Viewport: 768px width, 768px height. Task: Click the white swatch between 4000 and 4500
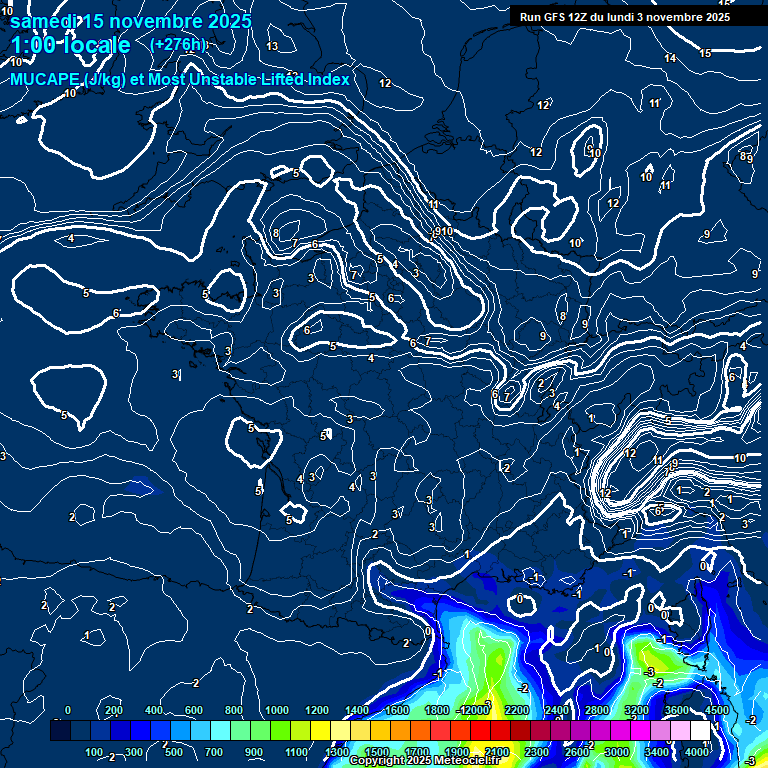700,730
